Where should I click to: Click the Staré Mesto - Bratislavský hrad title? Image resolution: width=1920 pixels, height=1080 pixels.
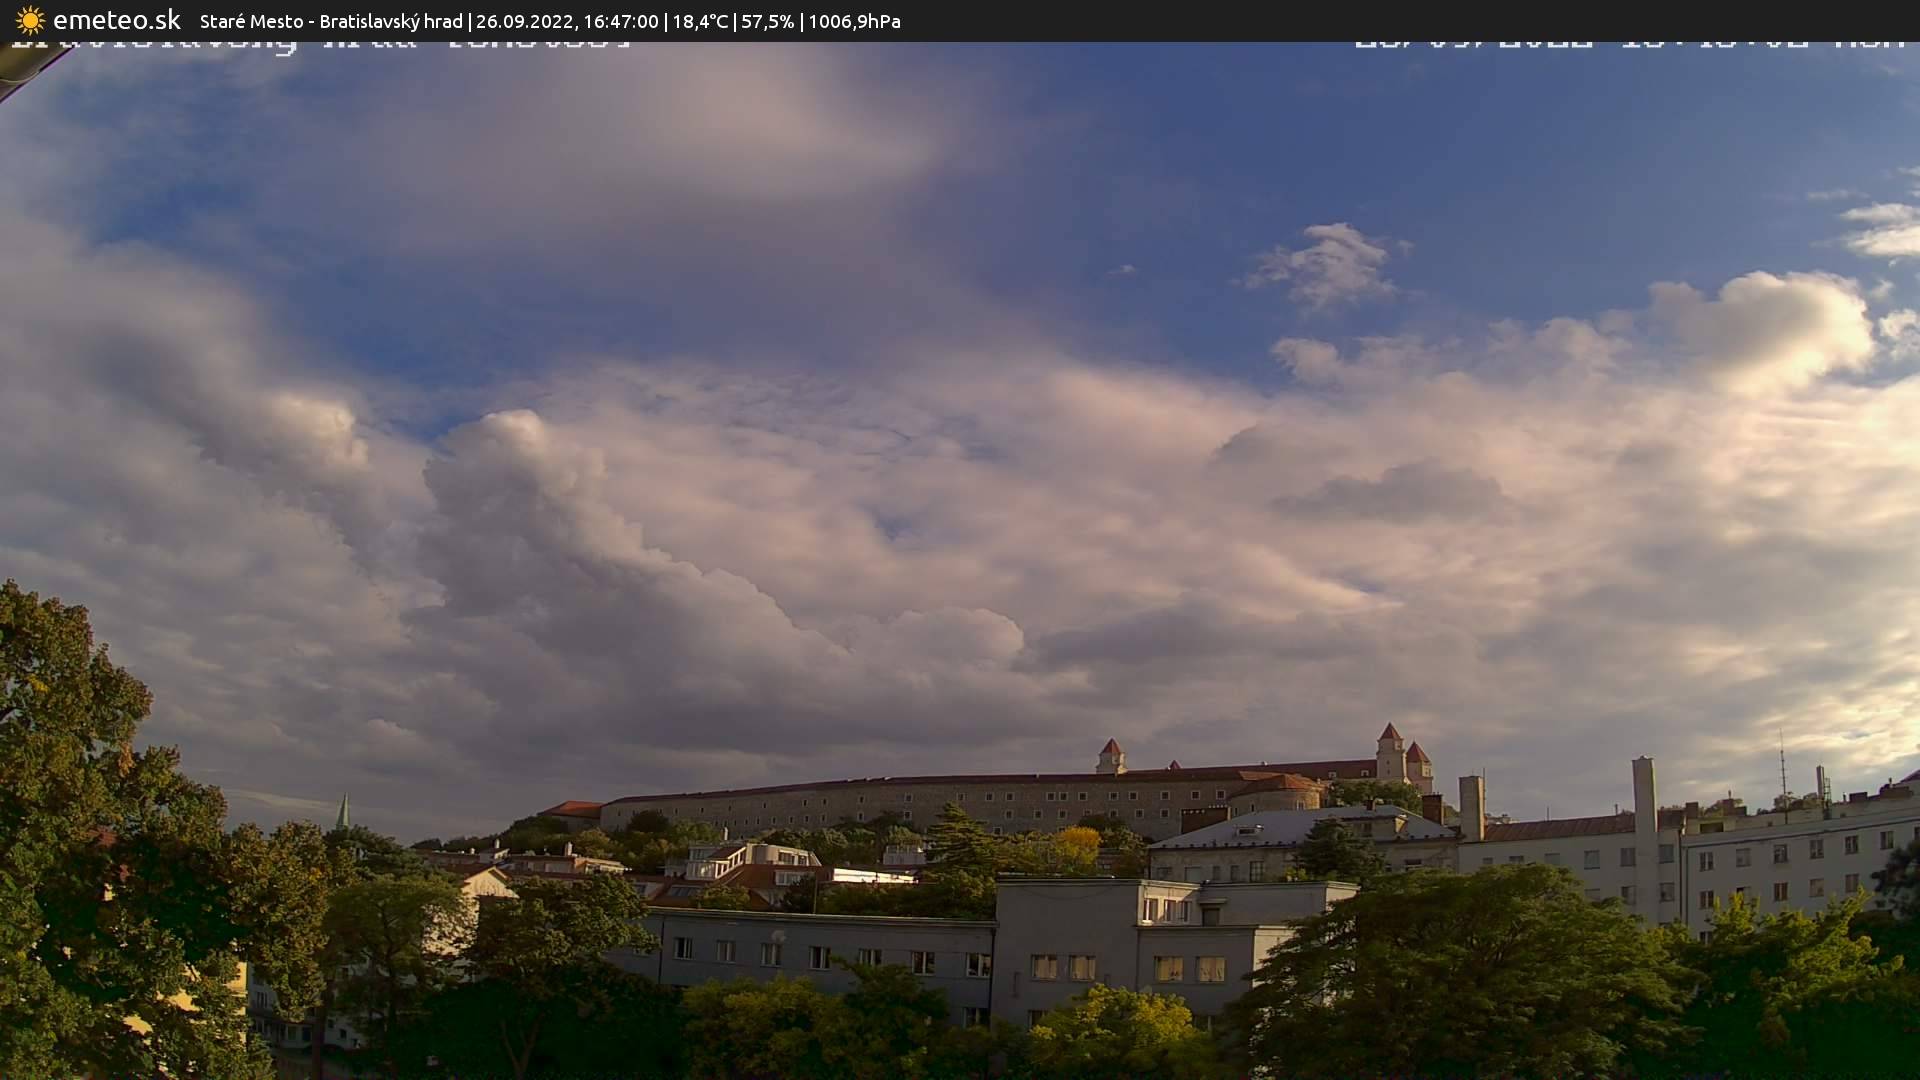[x=331, y=21]
